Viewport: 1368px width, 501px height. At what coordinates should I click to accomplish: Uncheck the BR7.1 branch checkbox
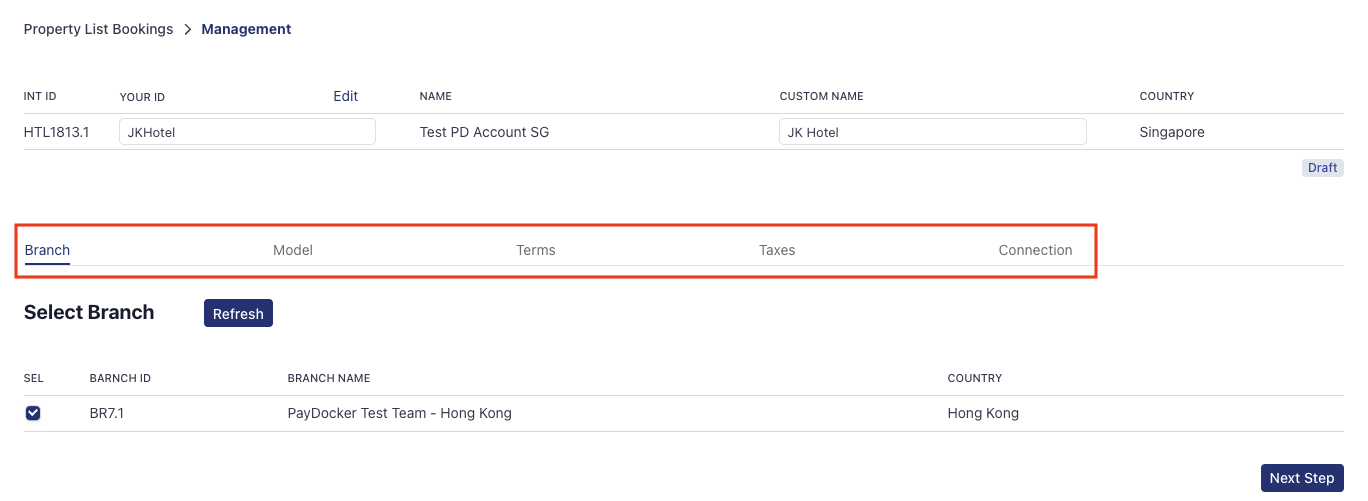click(x=33, y=413)
